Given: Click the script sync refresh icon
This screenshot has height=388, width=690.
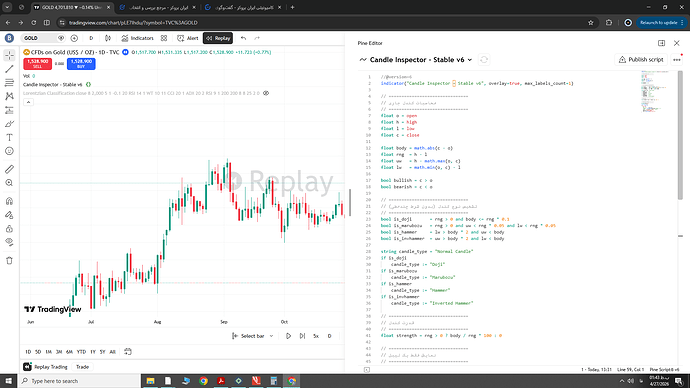Looking at the screenshot, I should pos(484,60).
